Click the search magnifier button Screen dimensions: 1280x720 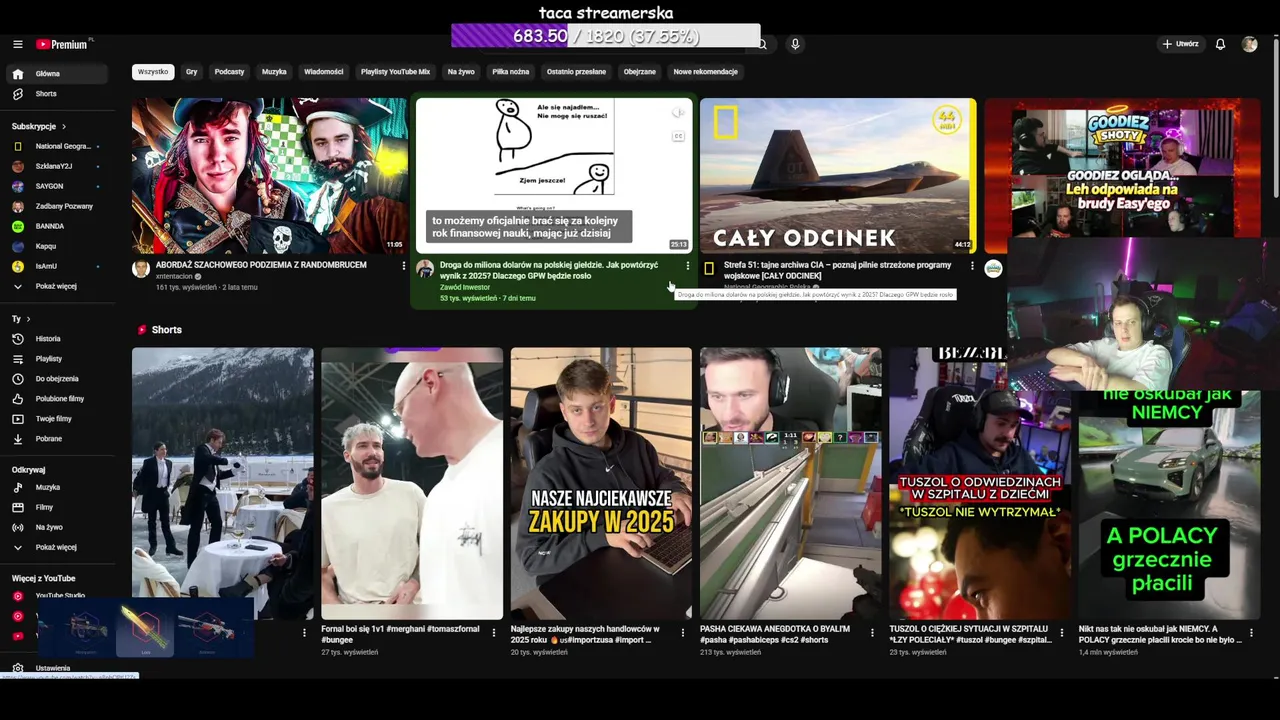point(762,44)
